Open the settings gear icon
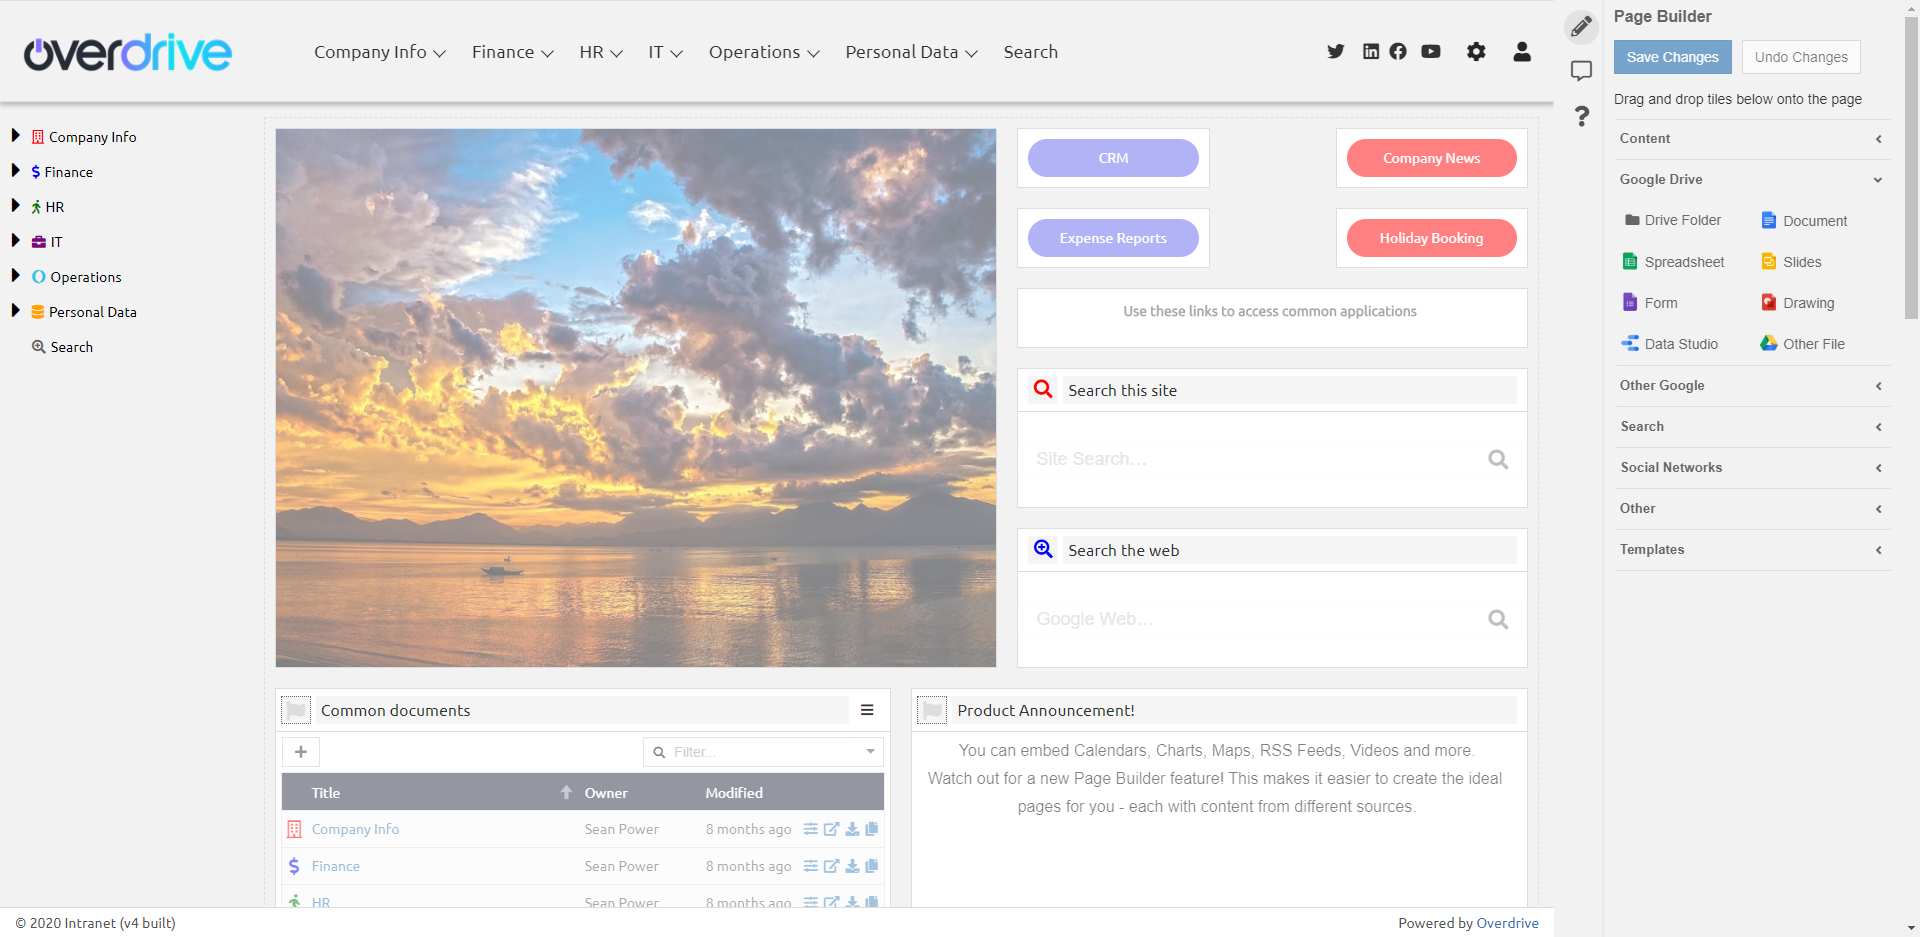Image resolution: width=1920 pixels, height=937 pixels. point(1476,51)
